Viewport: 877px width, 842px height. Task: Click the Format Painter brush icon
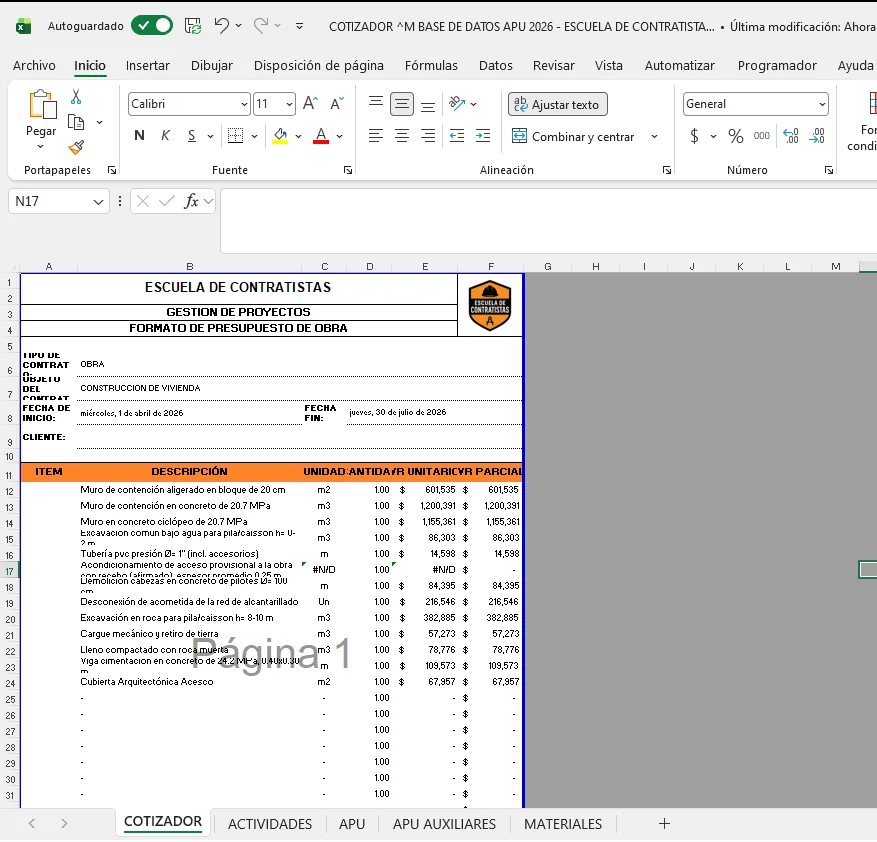click(76, 147)
